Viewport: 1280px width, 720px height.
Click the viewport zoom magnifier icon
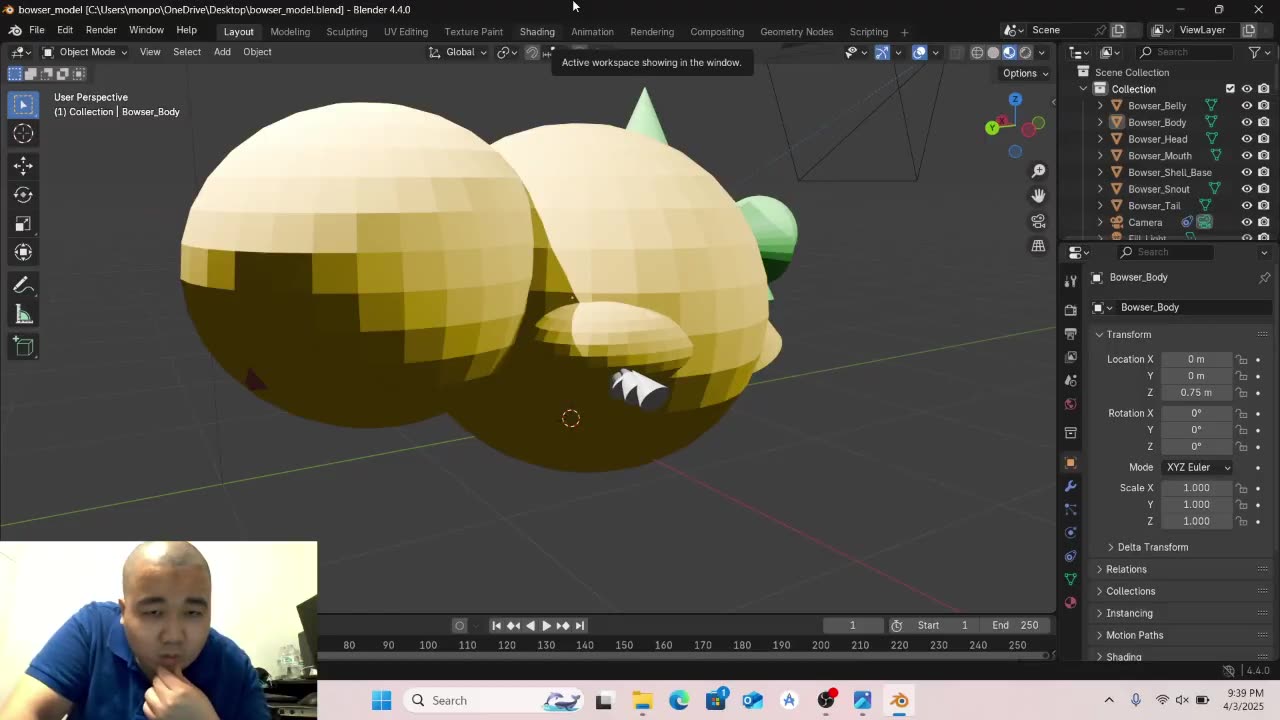point(1038,171)
